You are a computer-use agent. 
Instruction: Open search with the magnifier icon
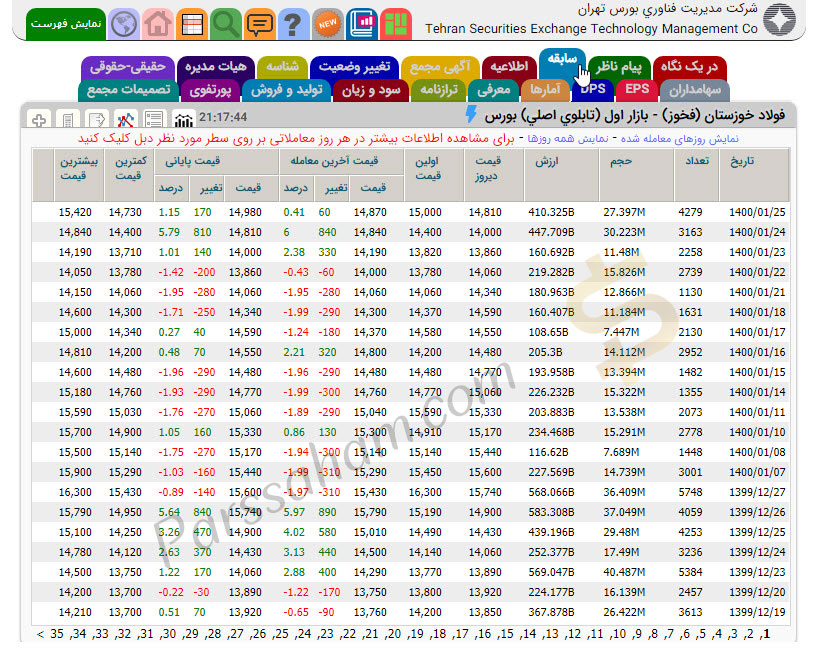(x=226, y=24)
